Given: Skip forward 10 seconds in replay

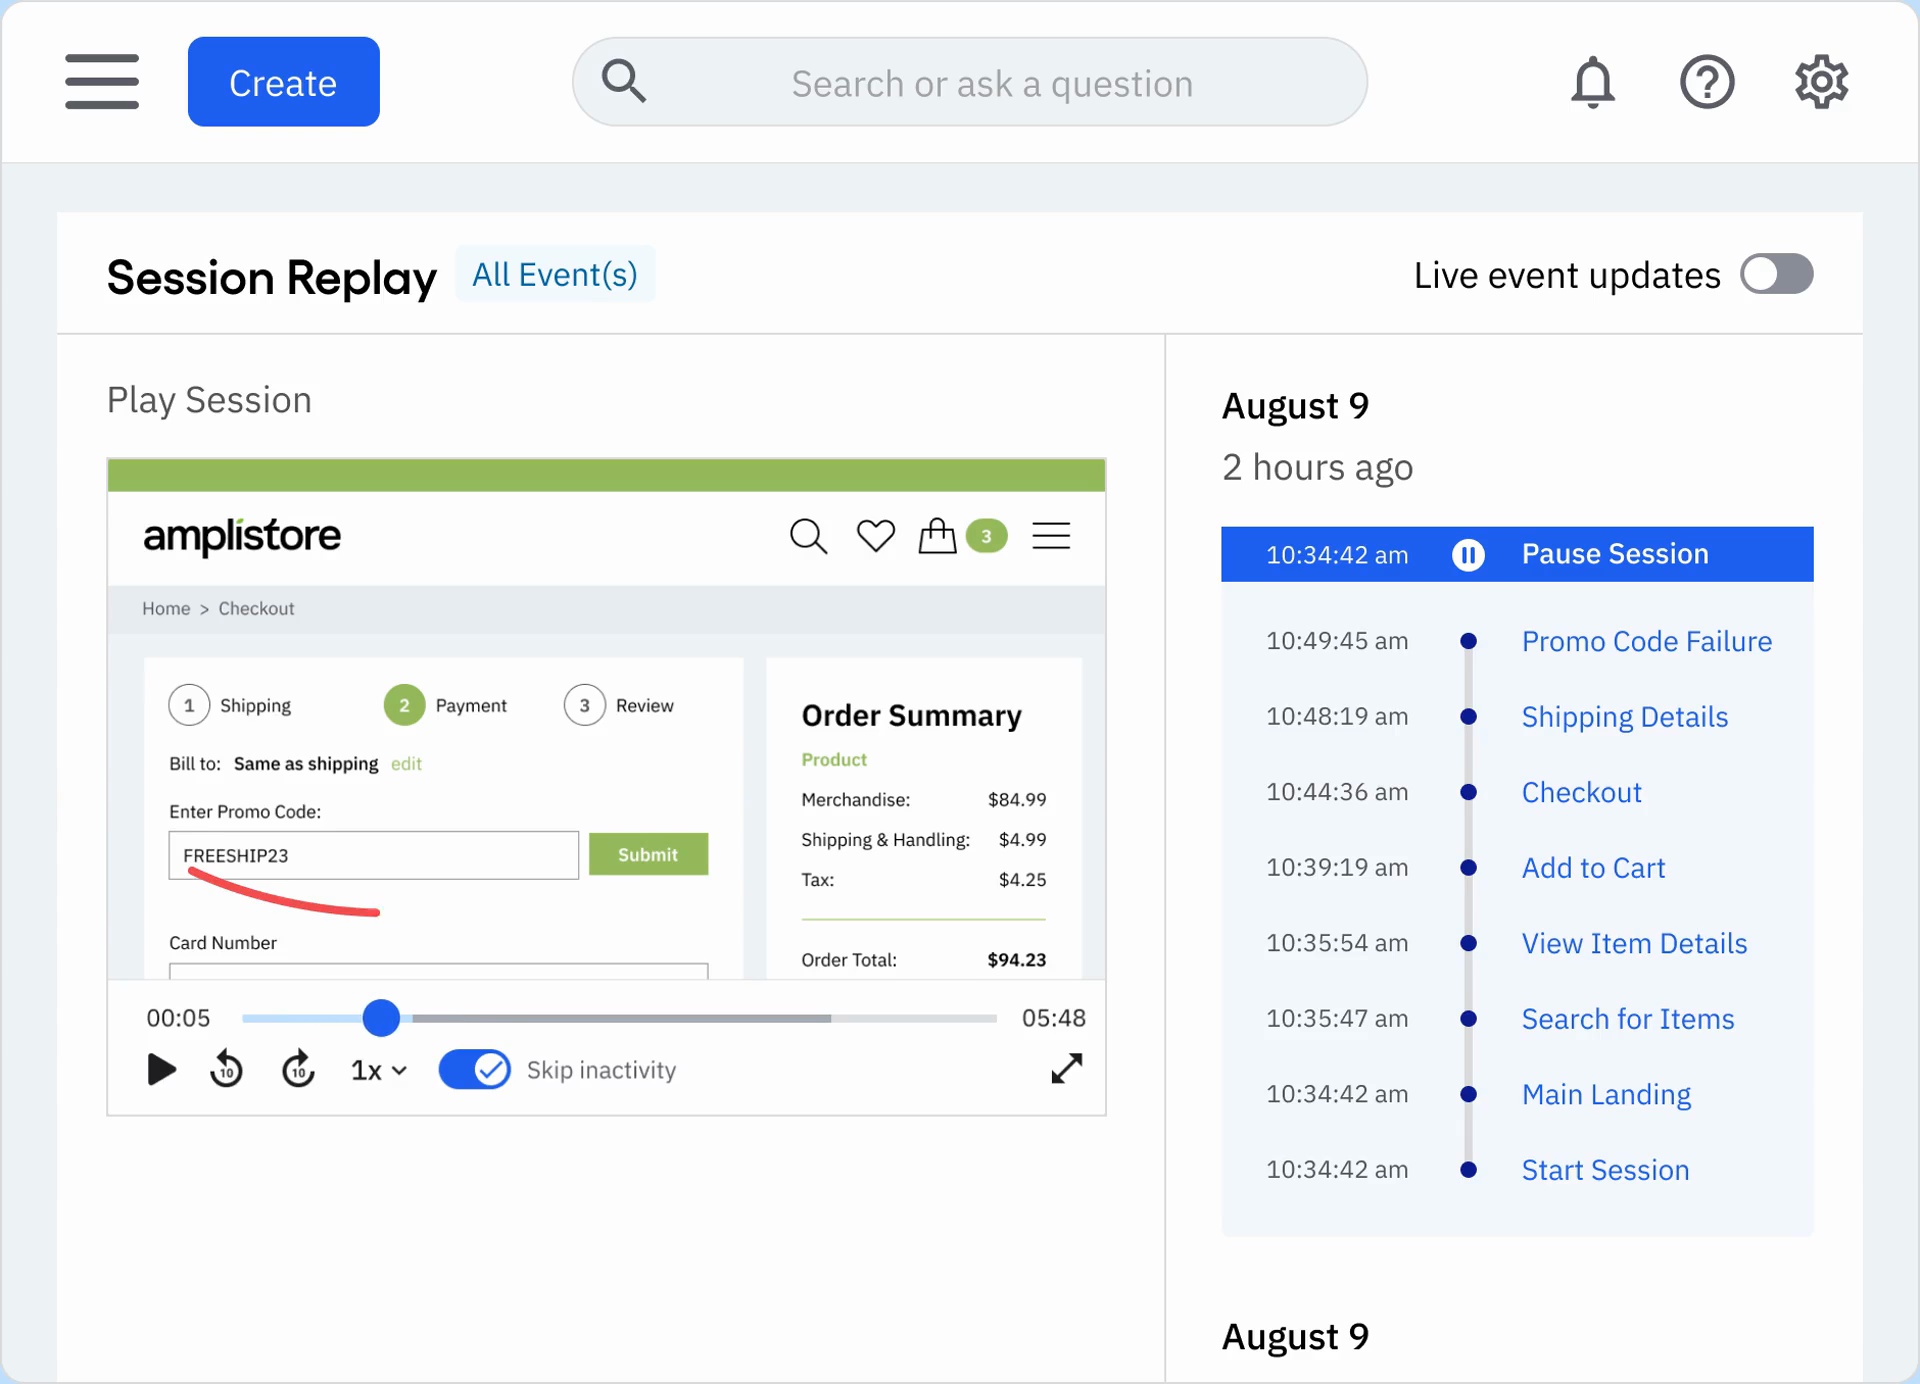Looking at the screenshot, I should (298, 1069).
